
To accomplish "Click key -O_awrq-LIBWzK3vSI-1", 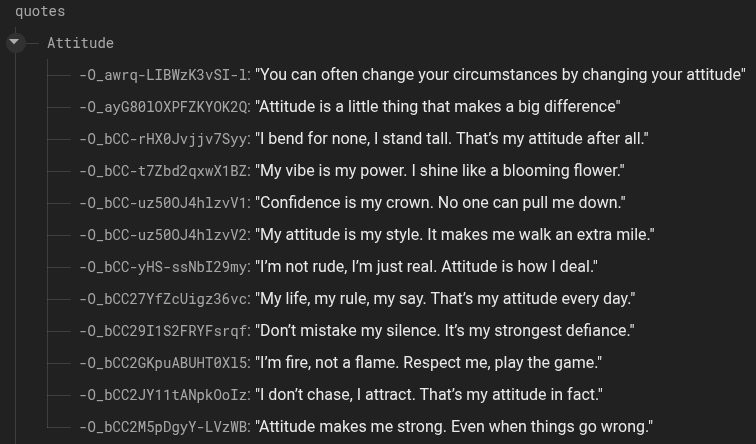I will coord(164,75).
